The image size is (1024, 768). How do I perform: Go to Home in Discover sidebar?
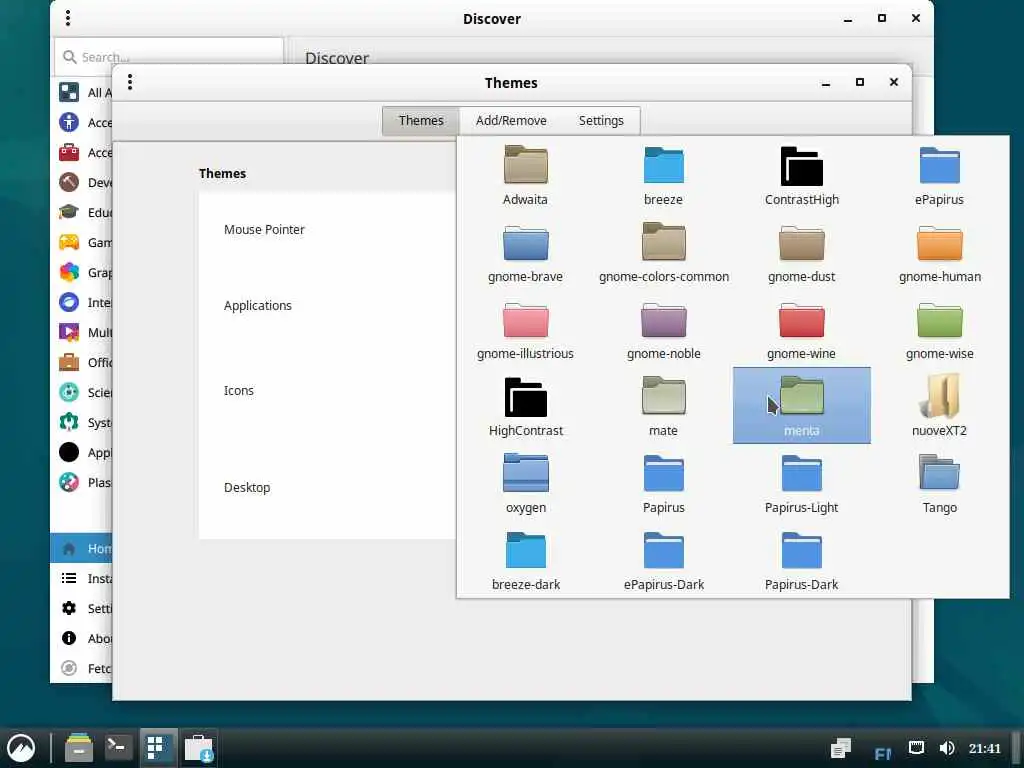82,549
